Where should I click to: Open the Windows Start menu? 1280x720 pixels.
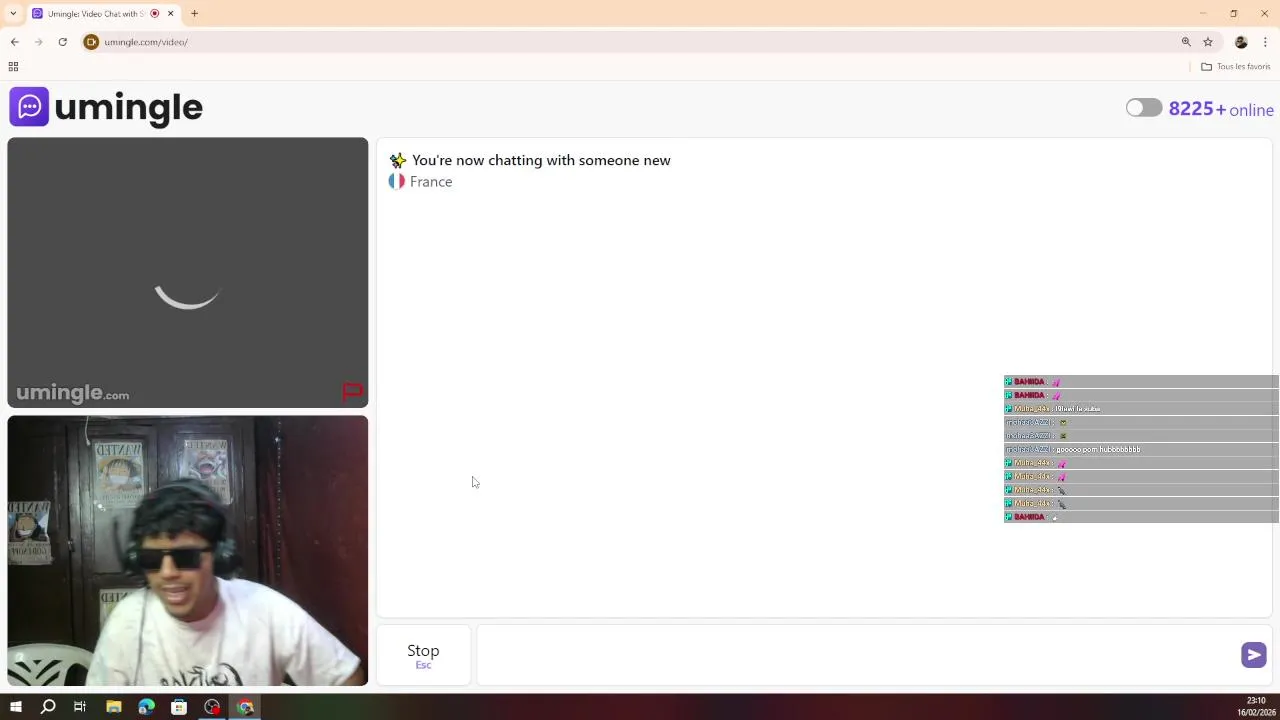pos(15,707)
